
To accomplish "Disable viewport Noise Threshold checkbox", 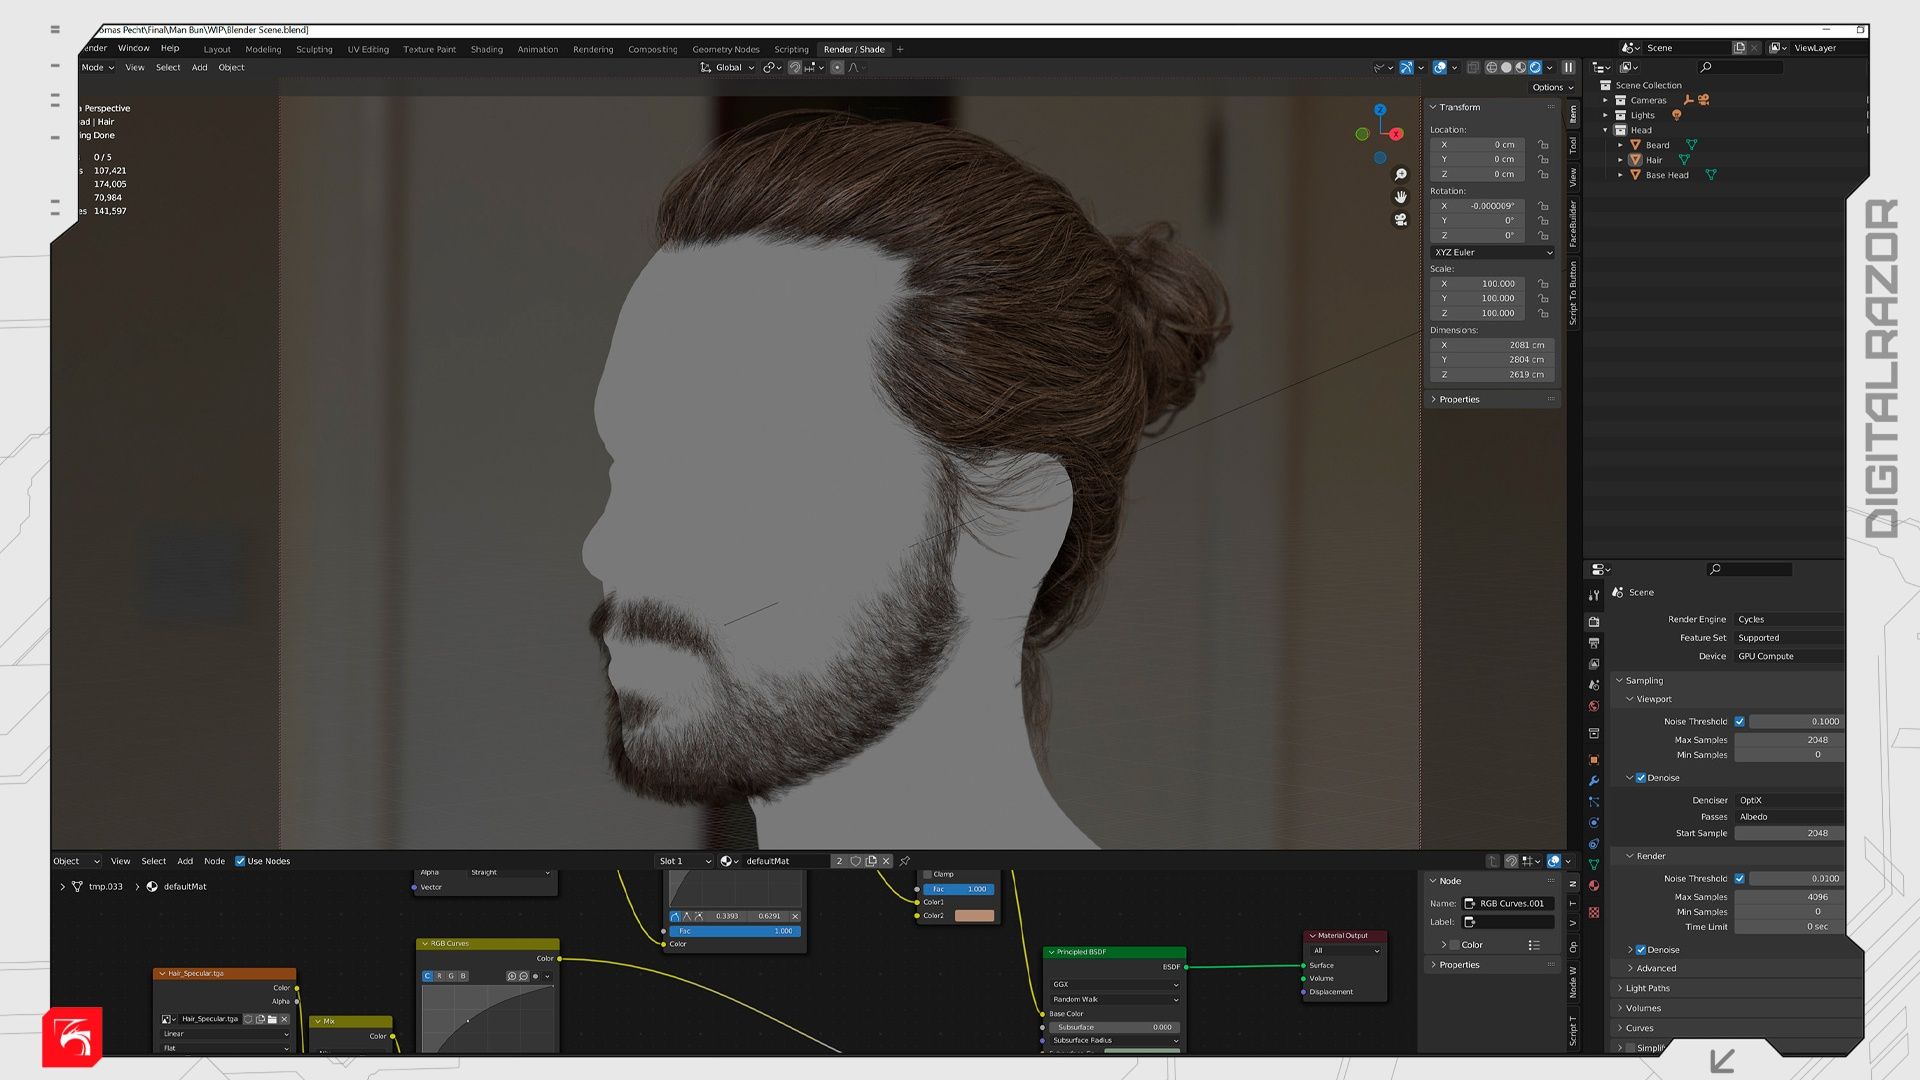I will tap(1740, 722).
